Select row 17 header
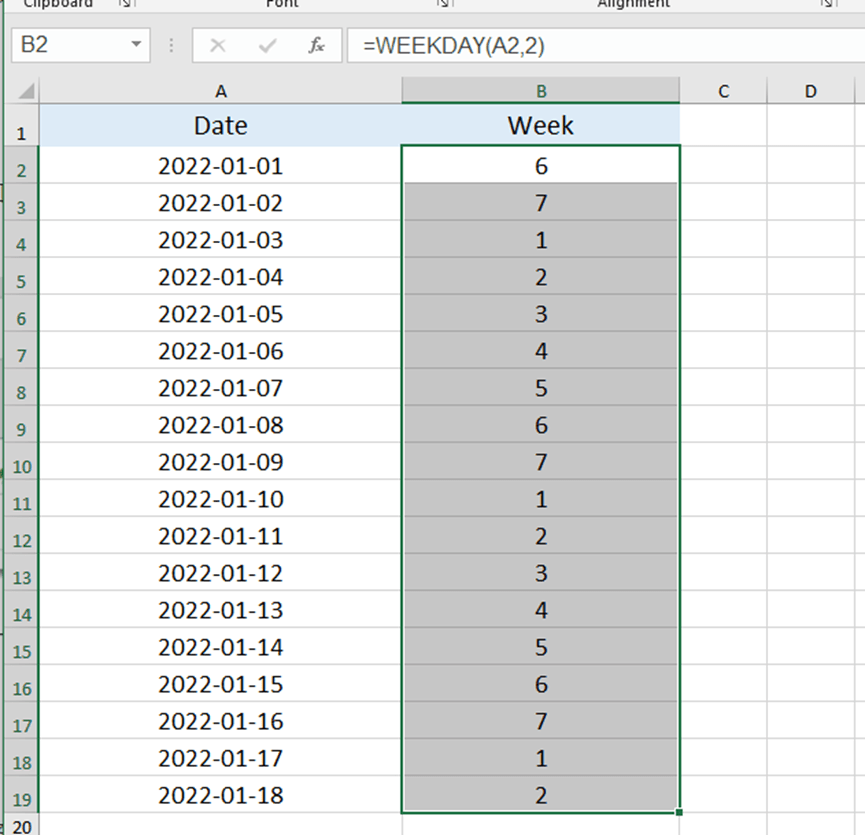 click(21, 721)
